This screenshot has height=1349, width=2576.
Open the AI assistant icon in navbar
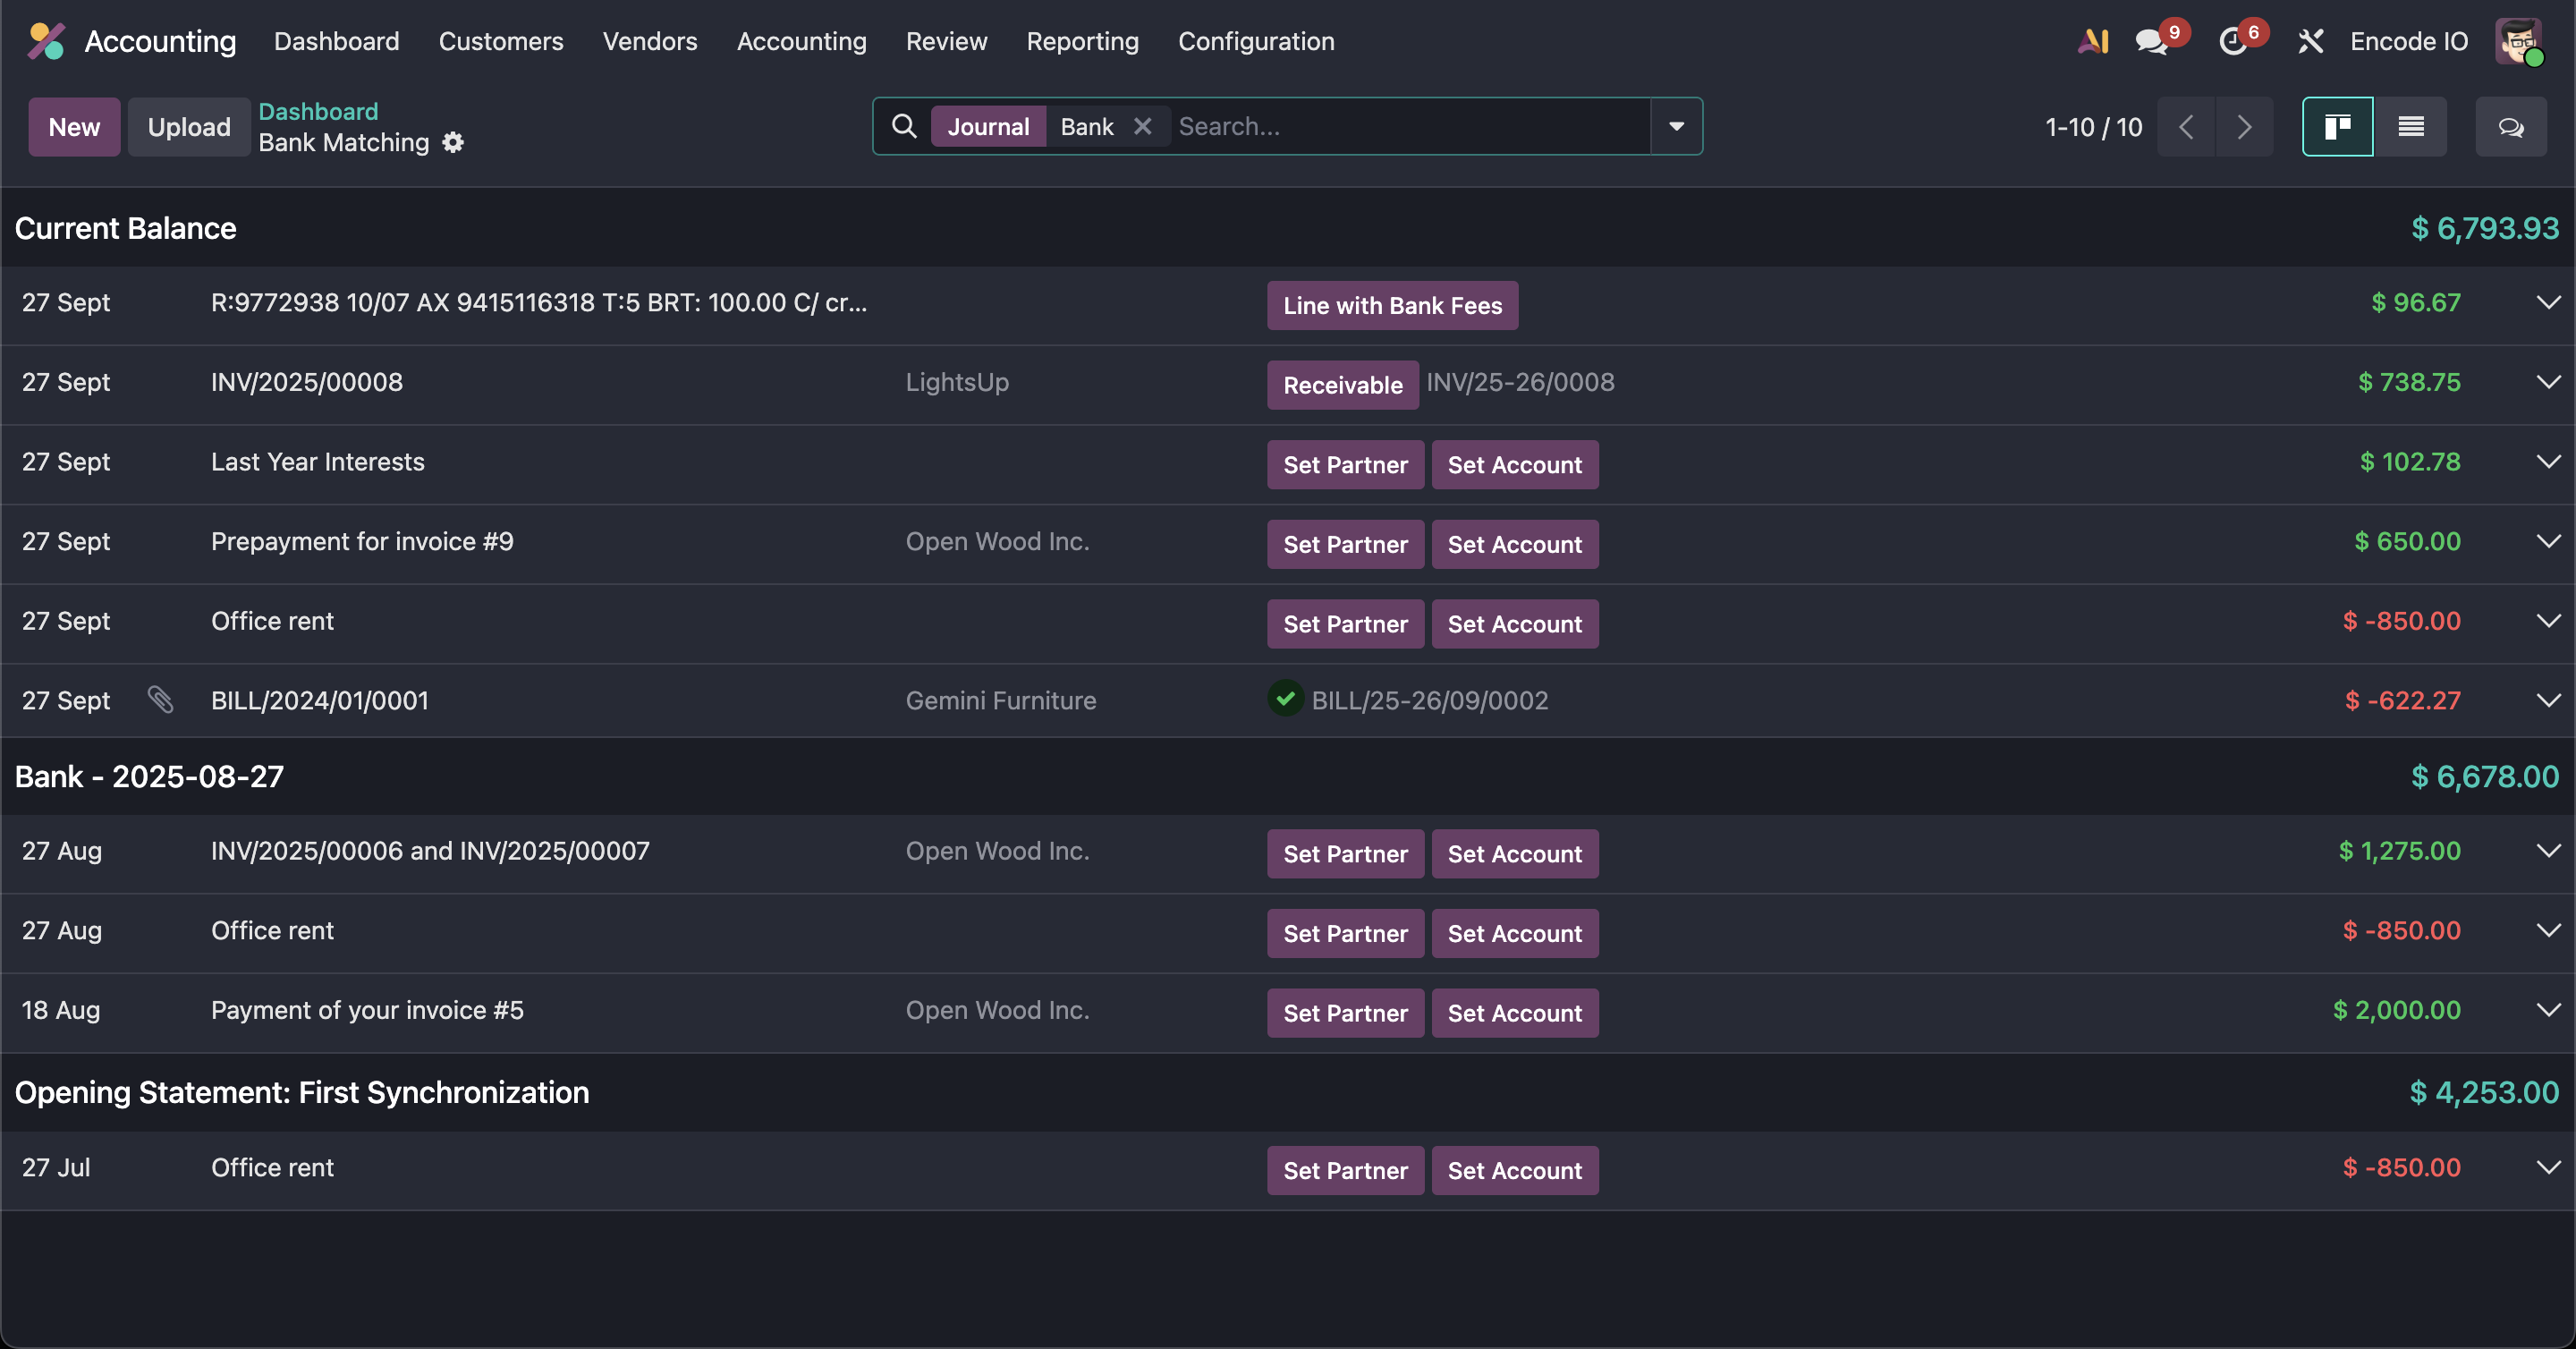[2093, 41]
